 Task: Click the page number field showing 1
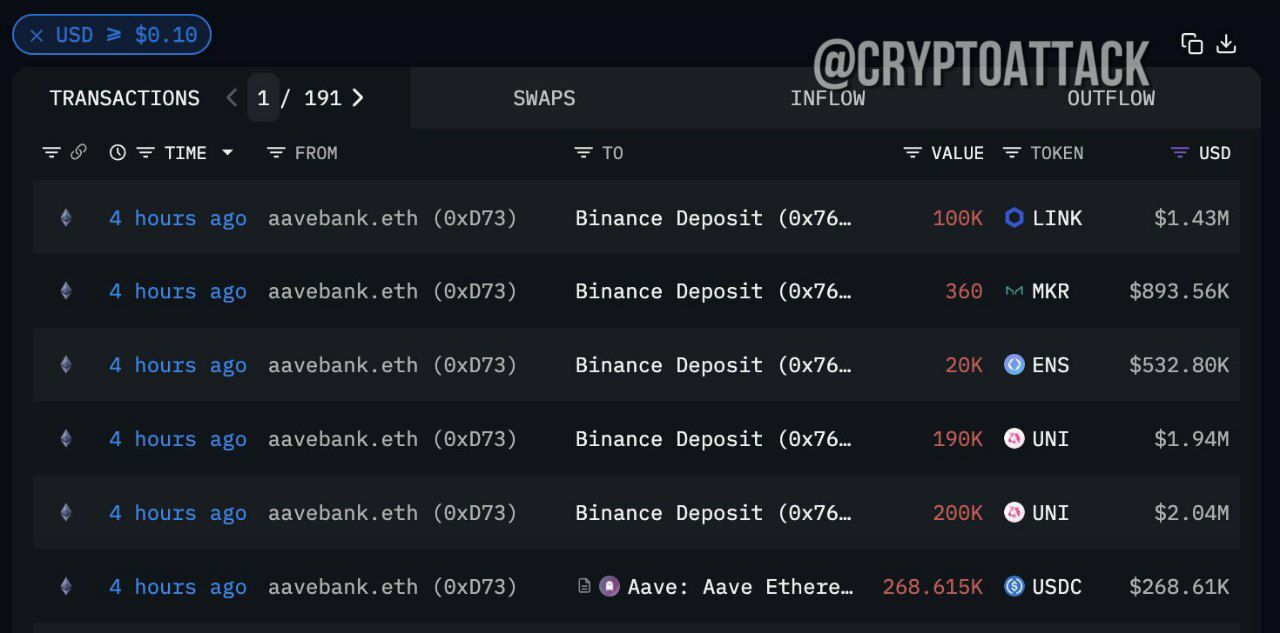point(263,97)
